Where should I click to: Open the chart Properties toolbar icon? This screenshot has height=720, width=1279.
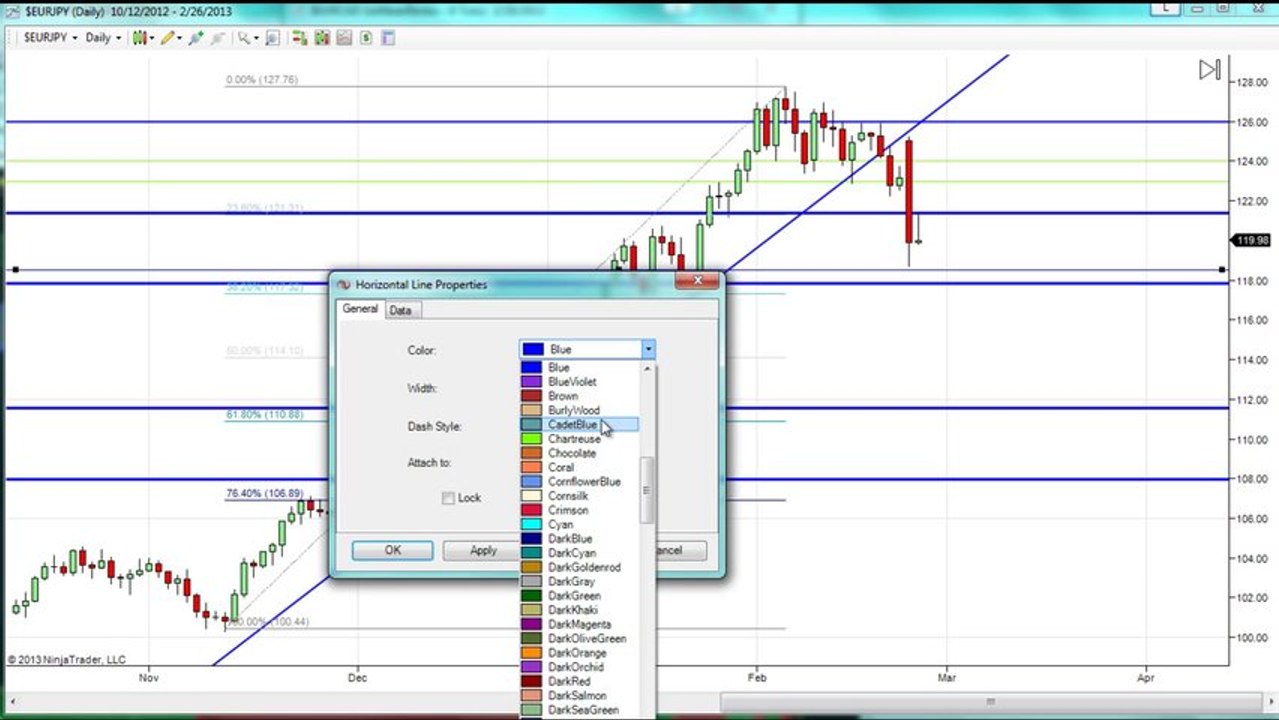pyautogui.click(x=388, y=38)
